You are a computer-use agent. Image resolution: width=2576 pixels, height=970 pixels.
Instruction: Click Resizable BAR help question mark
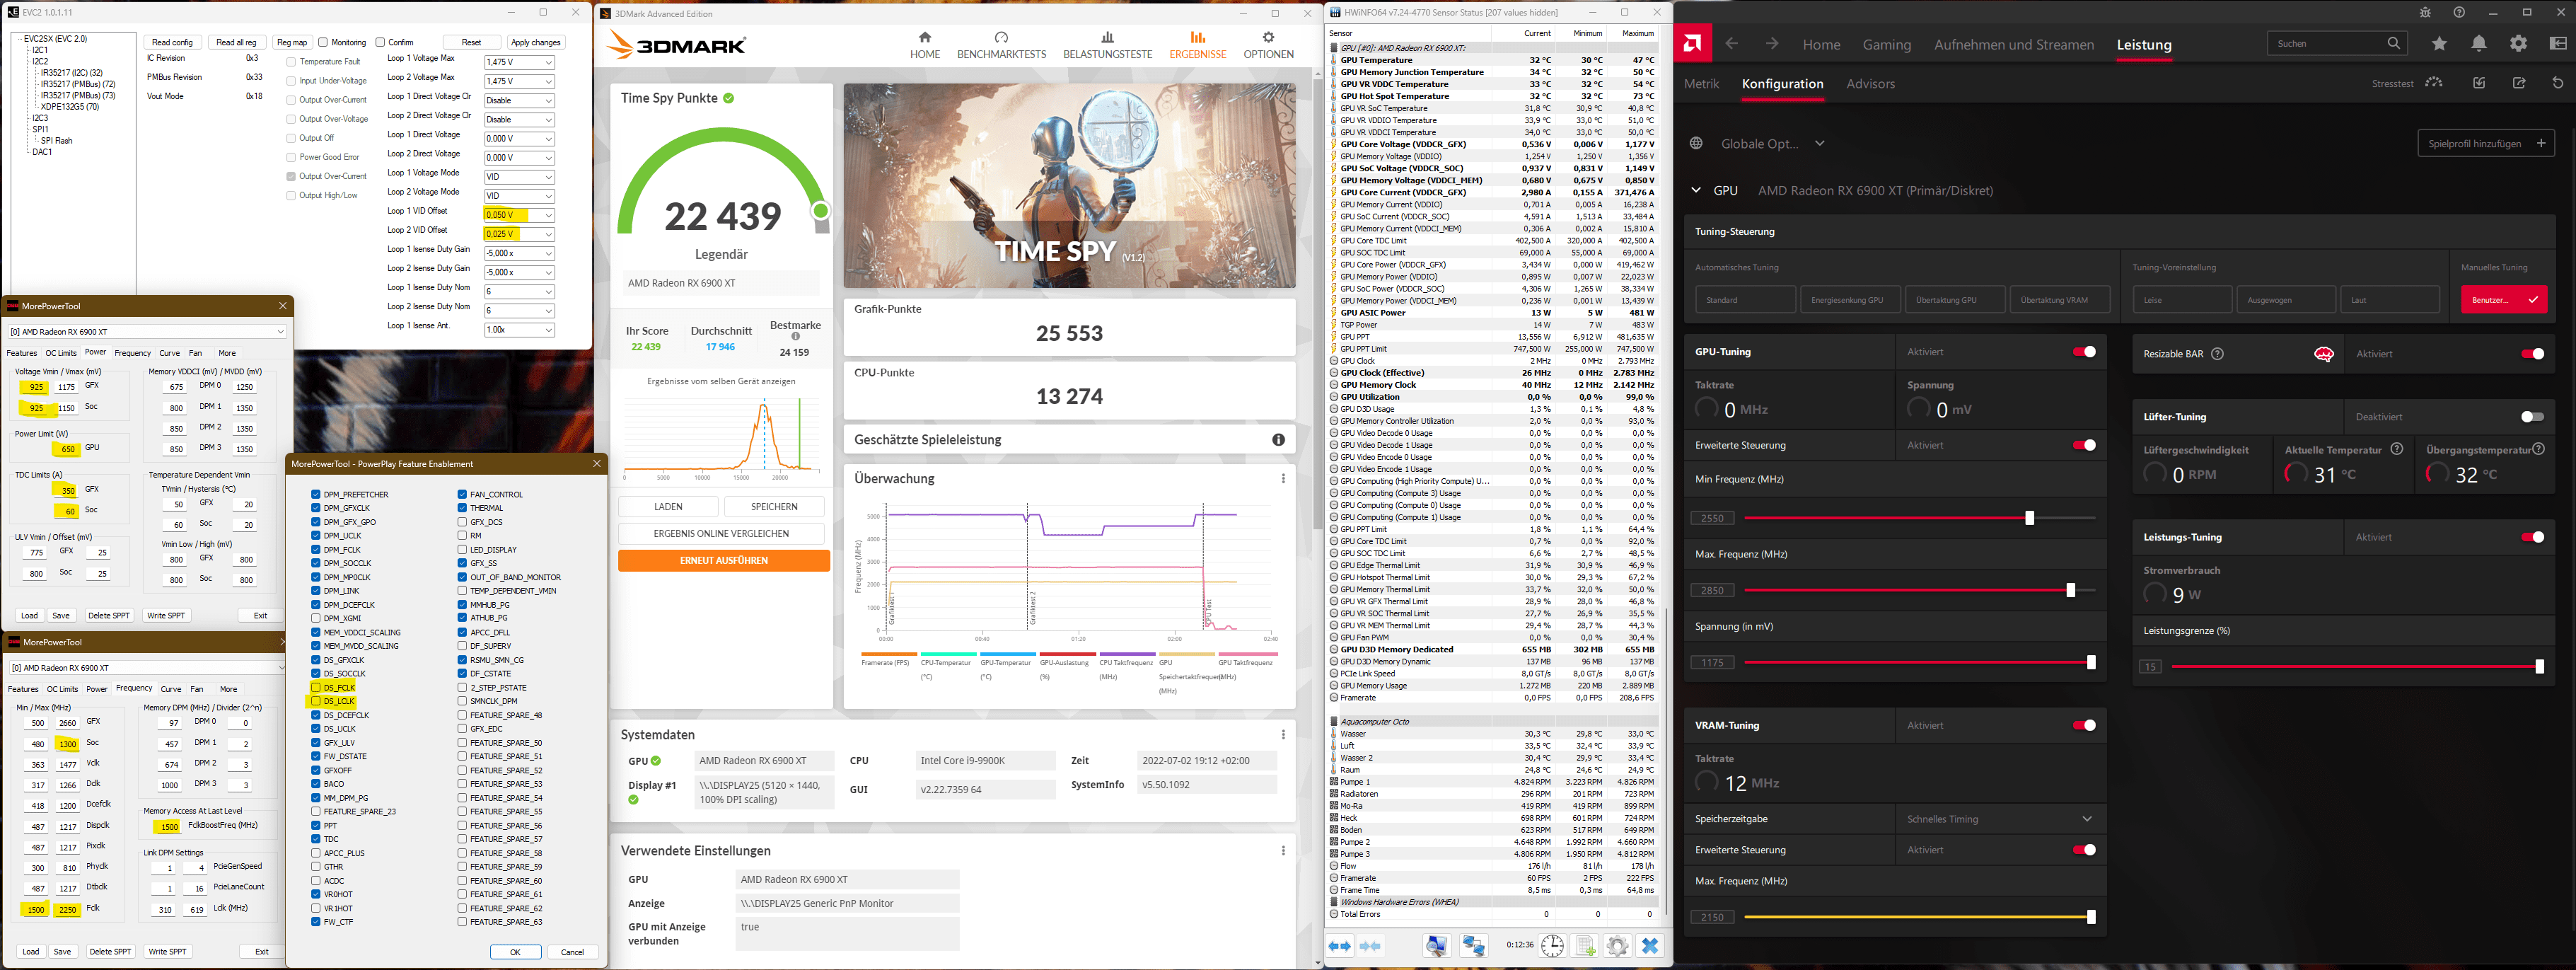(x=2217, y=354)
